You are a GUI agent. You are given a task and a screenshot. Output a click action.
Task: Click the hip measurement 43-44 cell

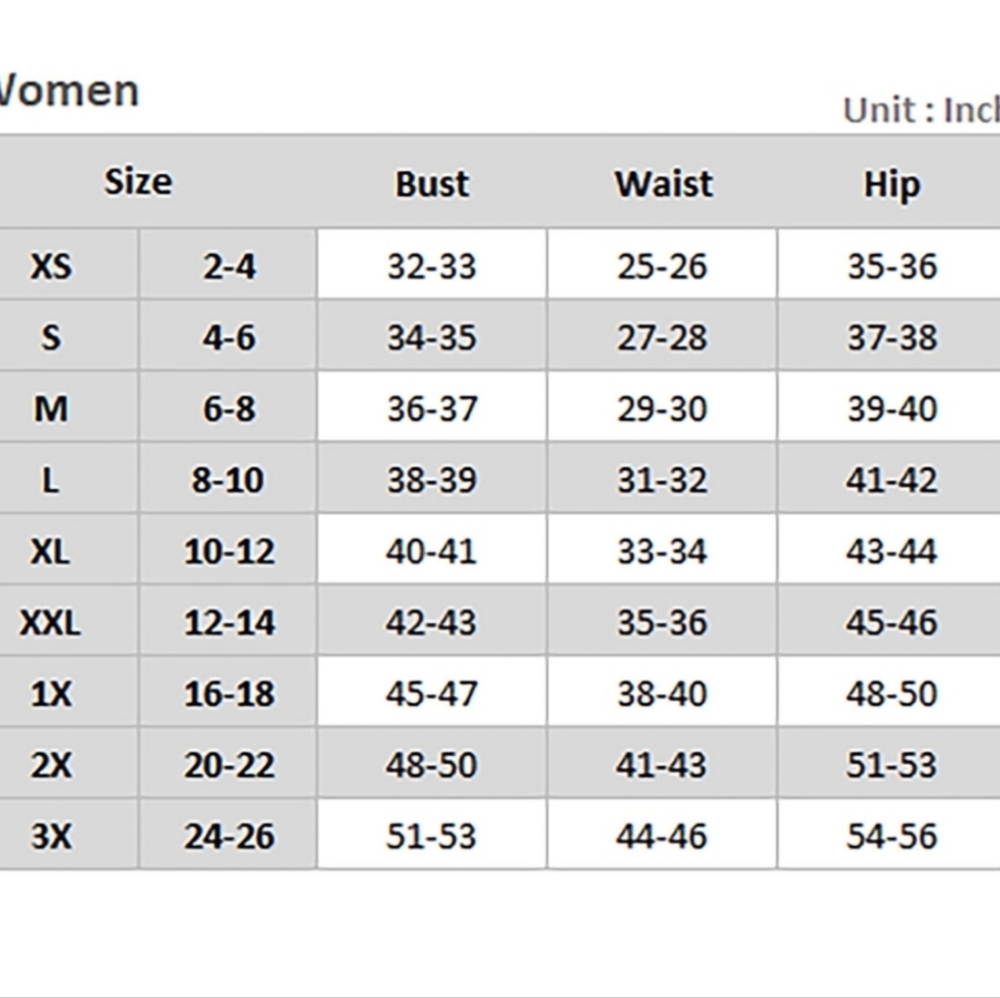coord(890,551)
